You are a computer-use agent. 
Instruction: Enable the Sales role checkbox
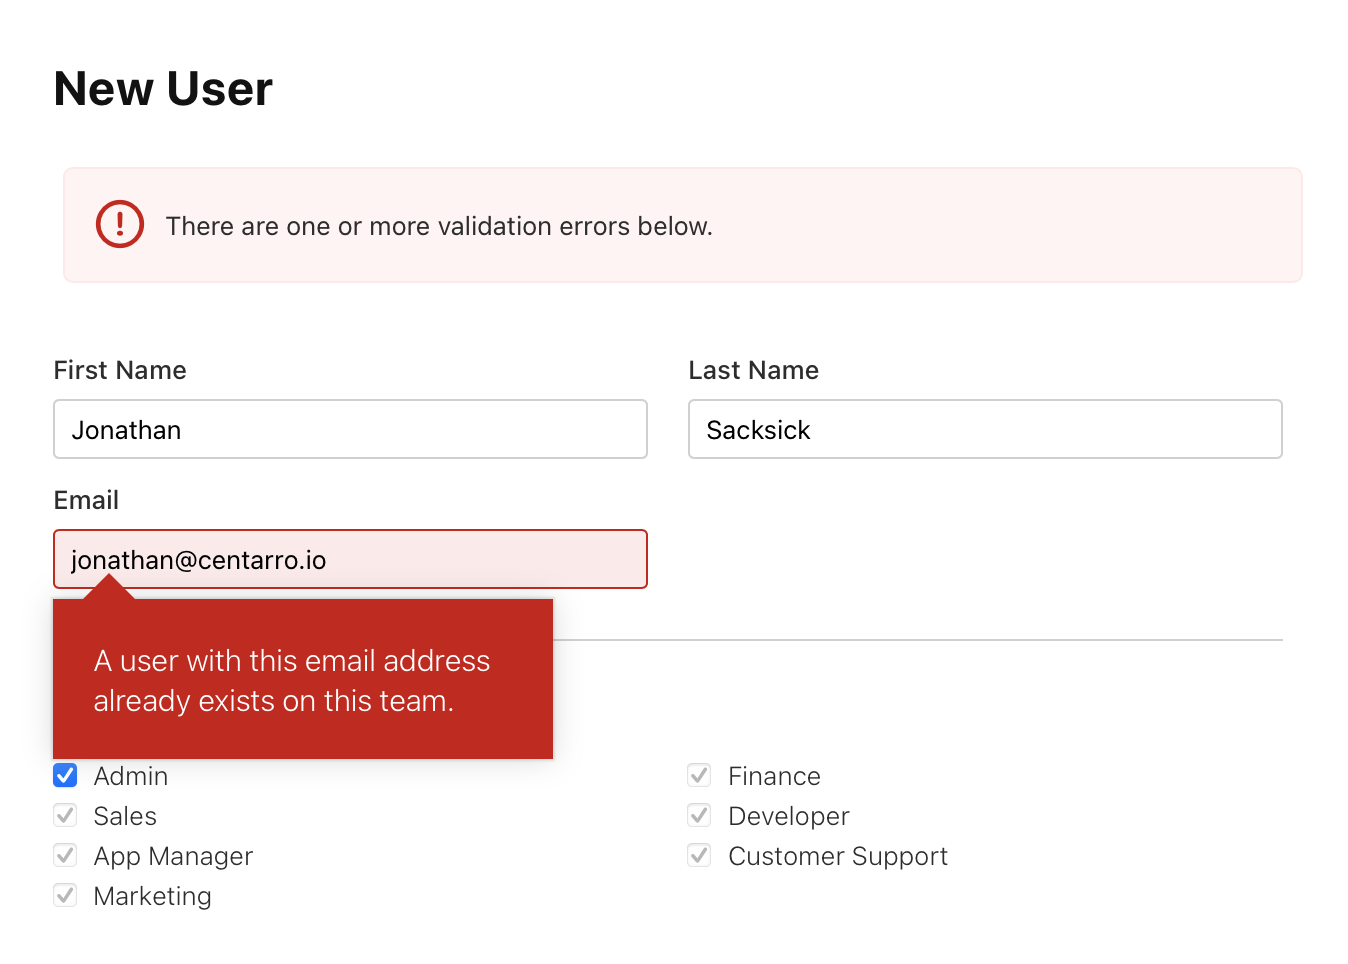click(65, 815)
